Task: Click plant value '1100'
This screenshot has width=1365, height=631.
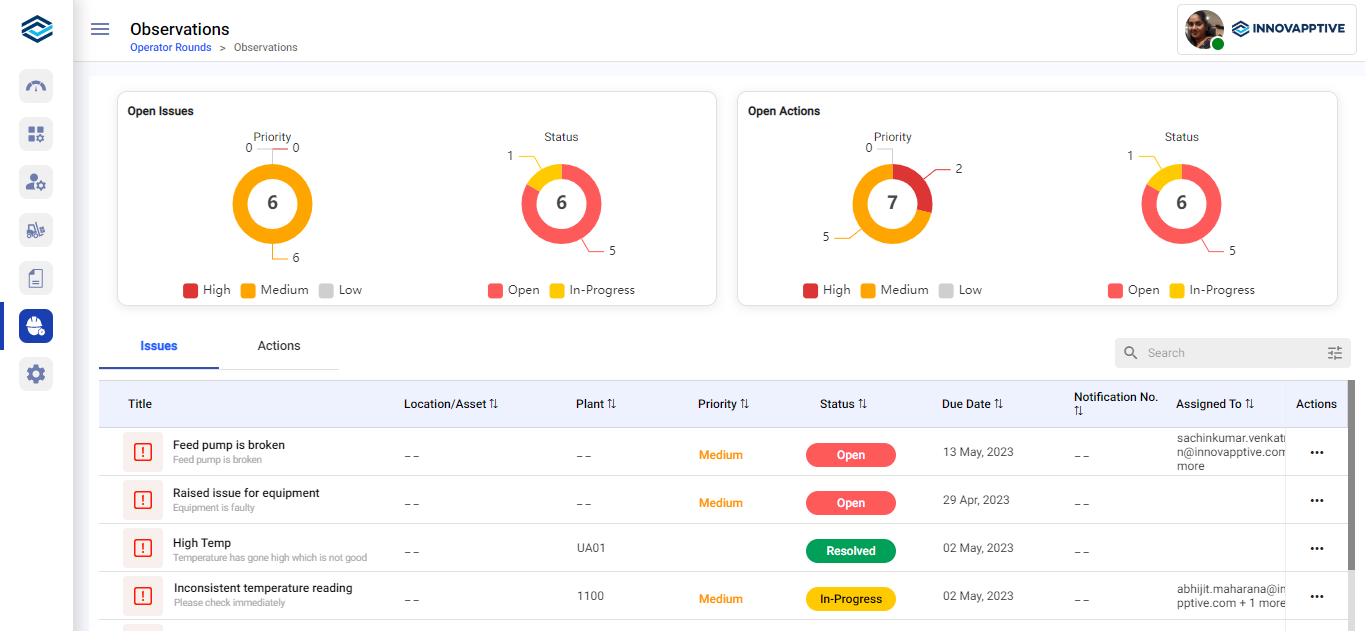Action: [x=590, y=596]
